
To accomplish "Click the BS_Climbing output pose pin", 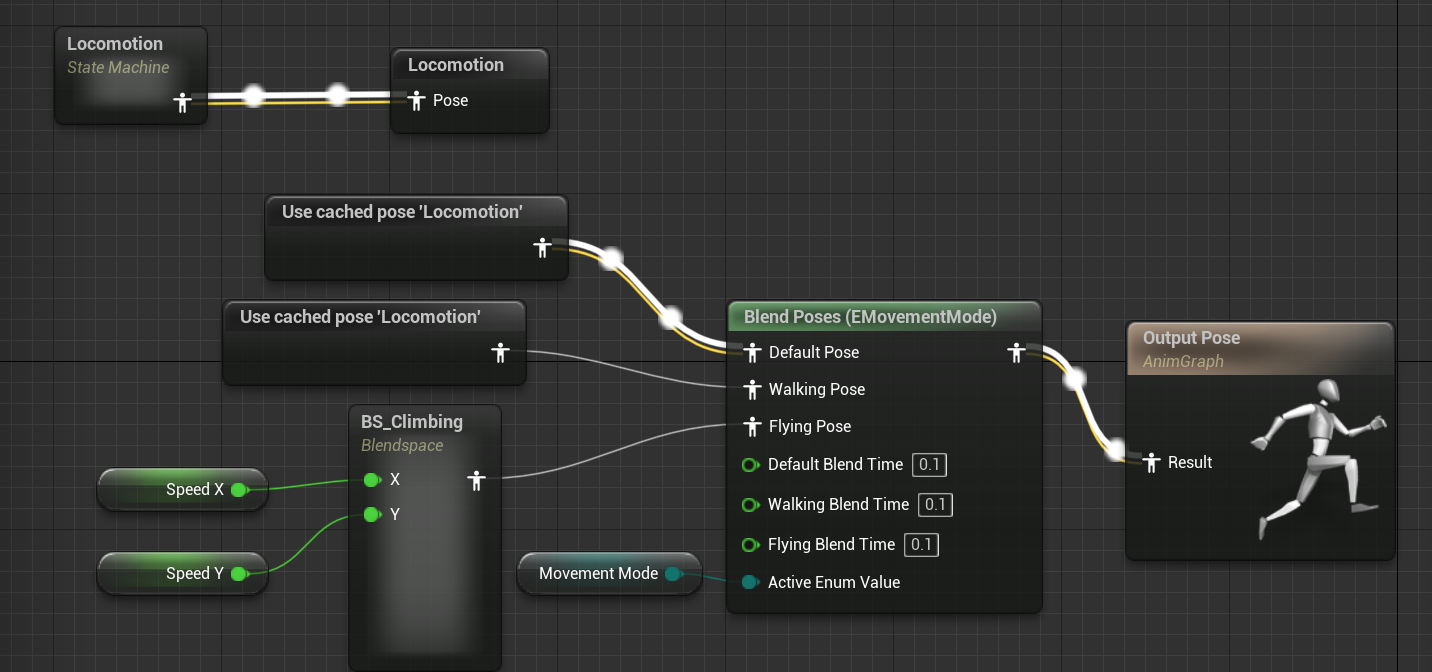I will [476, 481].
